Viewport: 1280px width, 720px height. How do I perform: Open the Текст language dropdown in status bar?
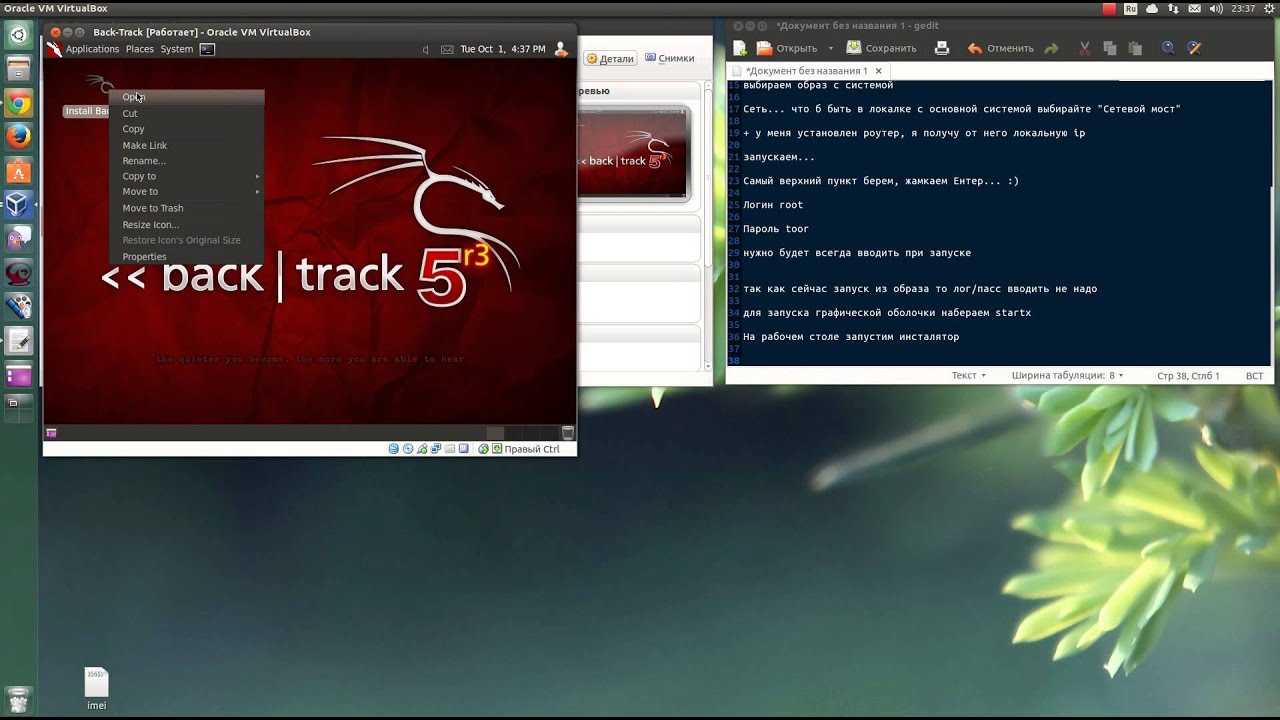[968, 376]
